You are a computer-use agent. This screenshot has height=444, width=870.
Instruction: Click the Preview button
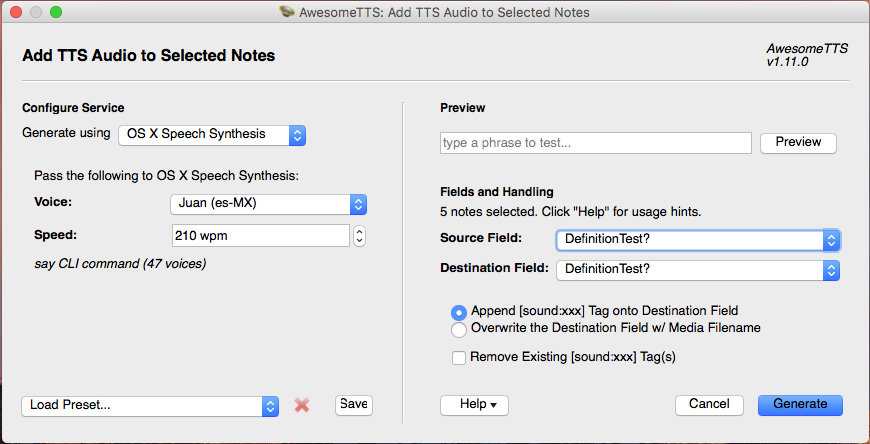tap(798, 143)
